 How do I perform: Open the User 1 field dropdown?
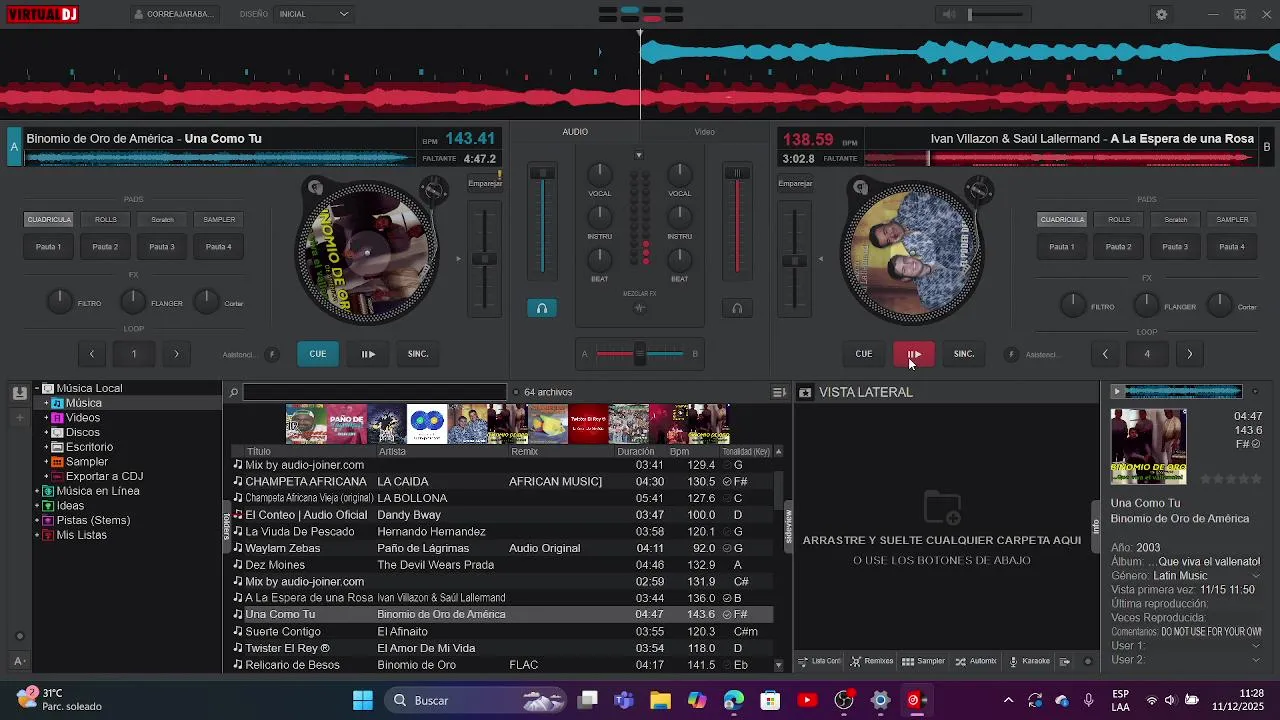pyautogui.click(x=1256, y=646)
